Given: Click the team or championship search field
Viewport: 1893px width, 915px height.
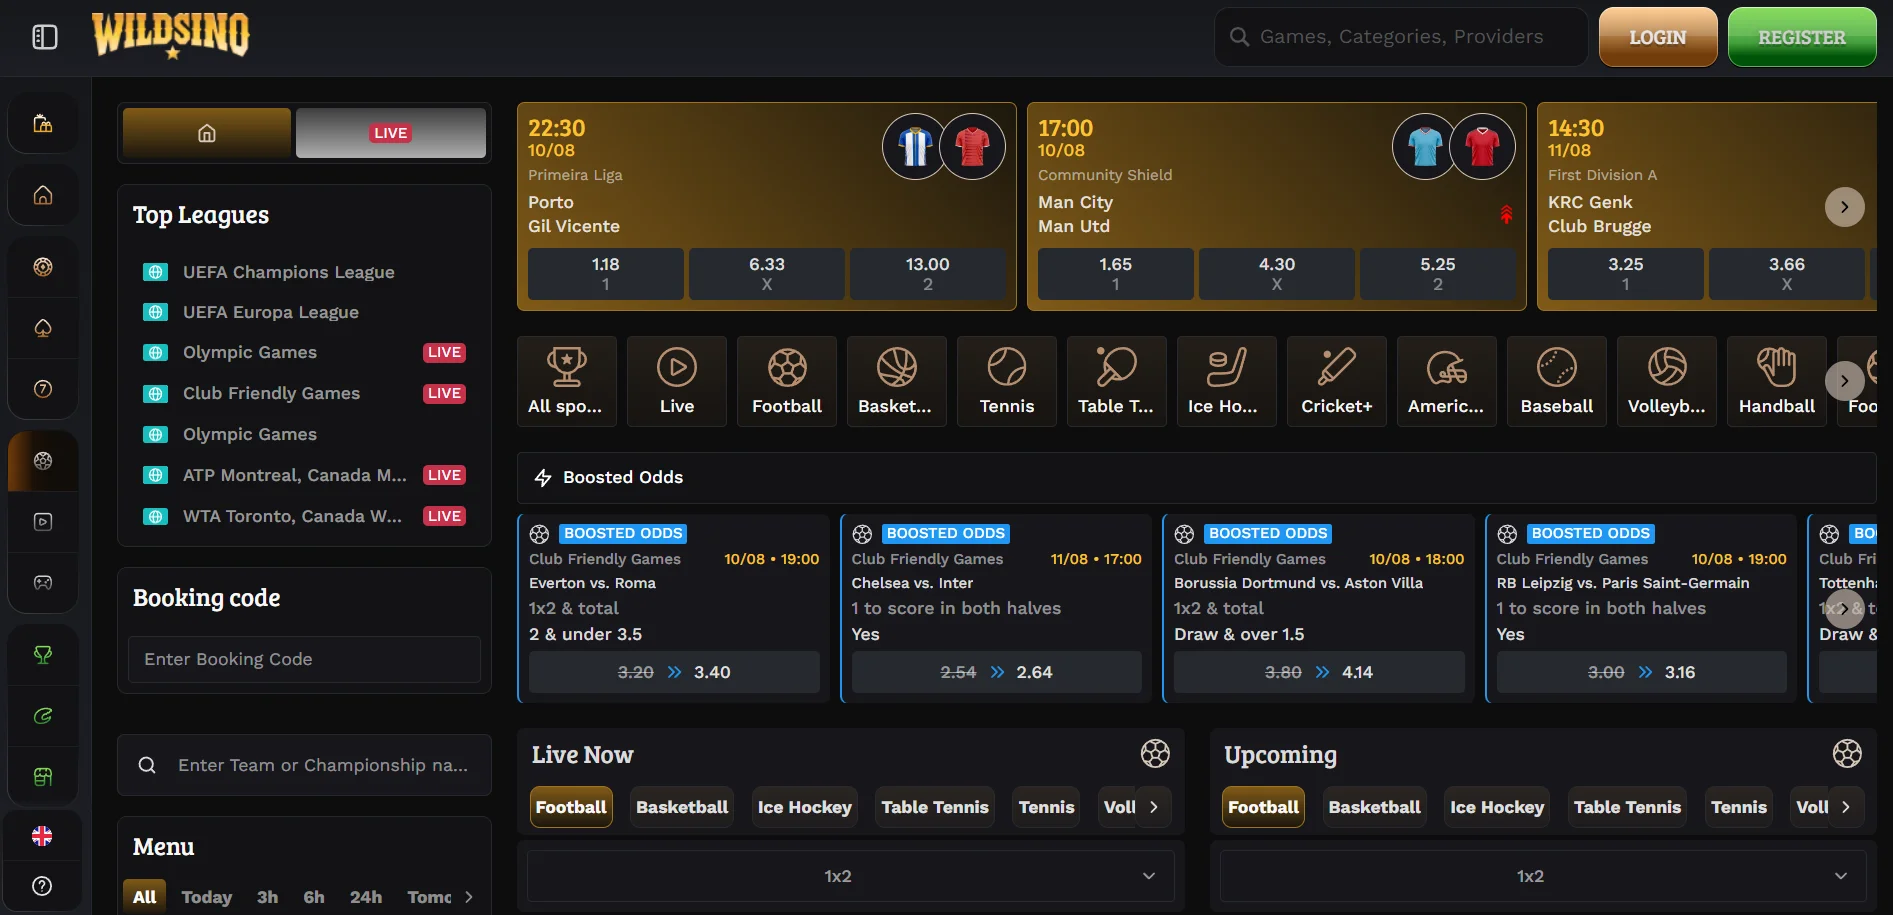Looking at the screenshot, I should (304, 765).
